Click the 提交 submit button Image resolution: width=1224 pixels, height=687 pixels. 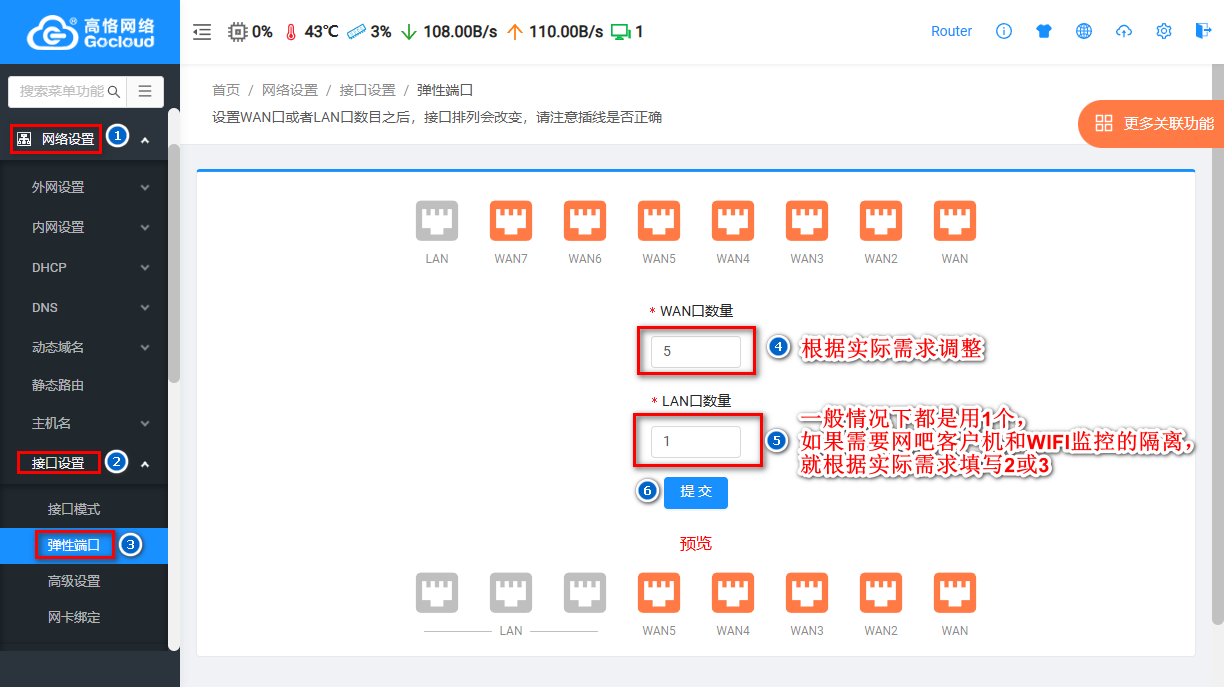695,492
